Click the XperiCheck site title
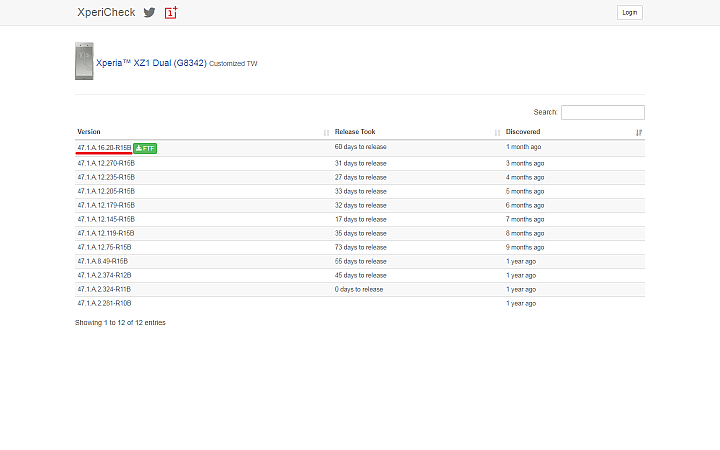 coord(106,12)
